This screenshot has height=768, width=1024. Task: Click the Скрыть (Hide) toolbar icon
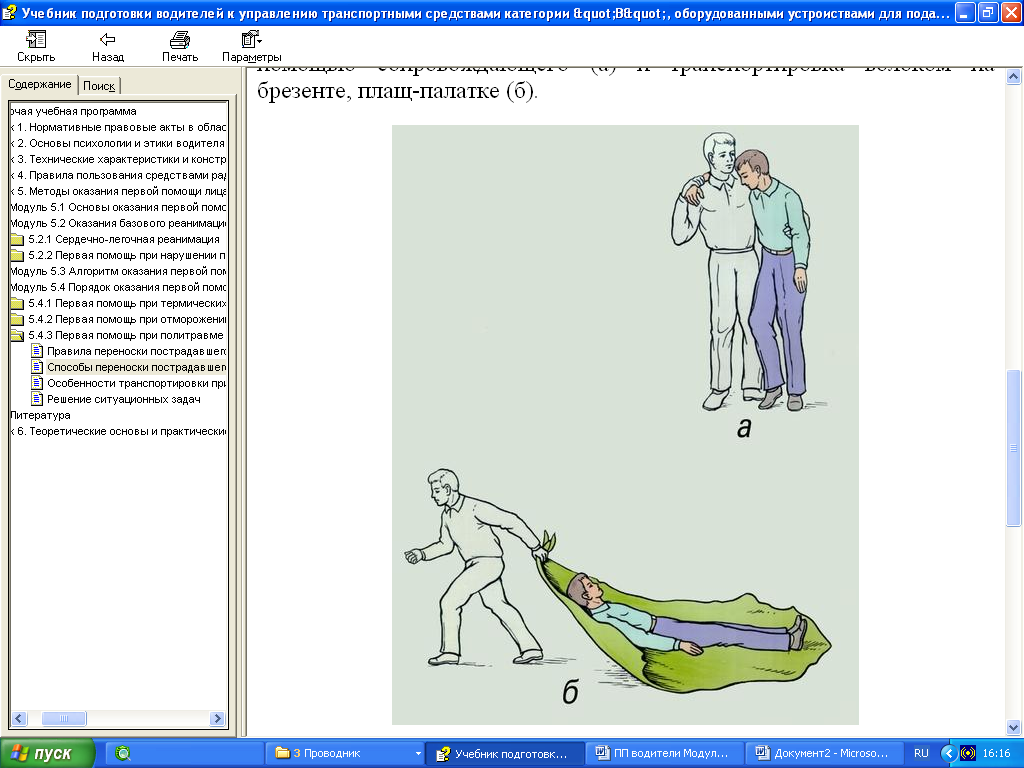[x=35, y=40]
